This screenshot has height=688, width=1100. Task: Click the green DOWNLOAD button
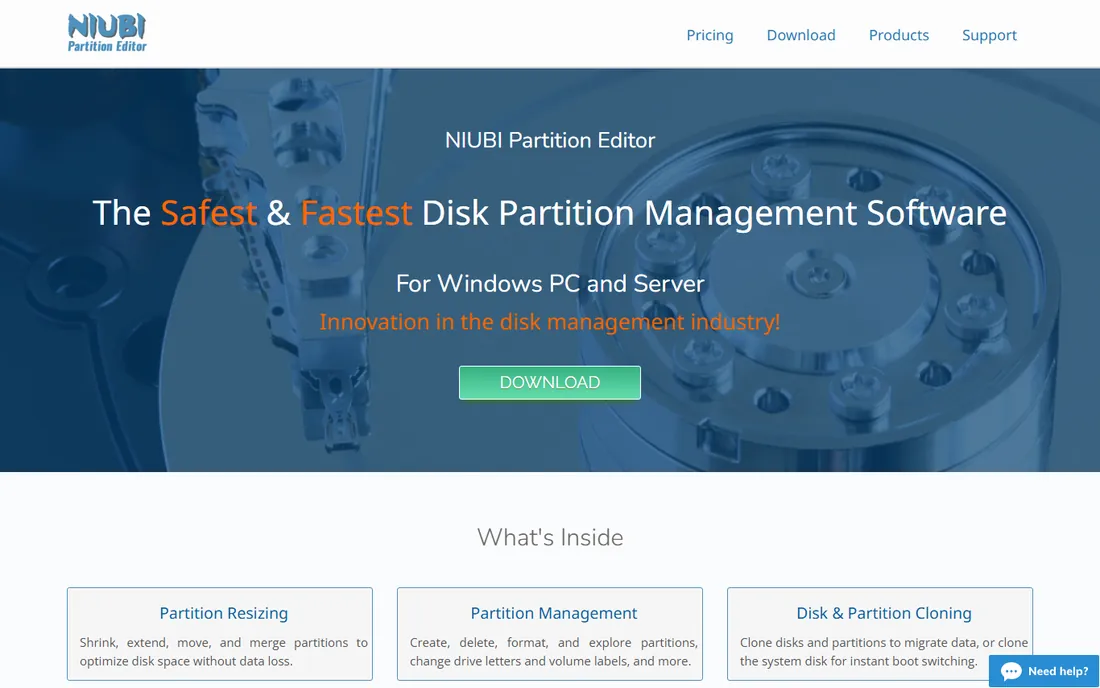pos(549,382)
